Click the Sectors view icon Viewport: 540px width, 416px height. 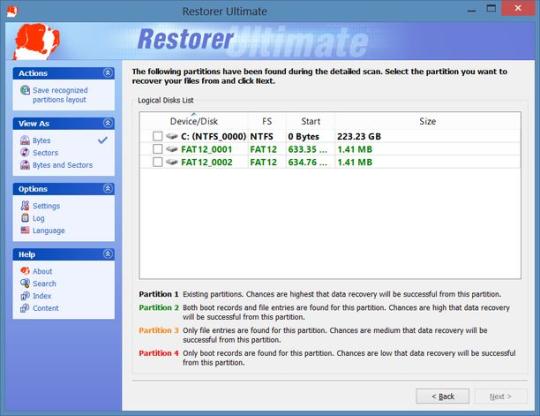pos(25,152)
